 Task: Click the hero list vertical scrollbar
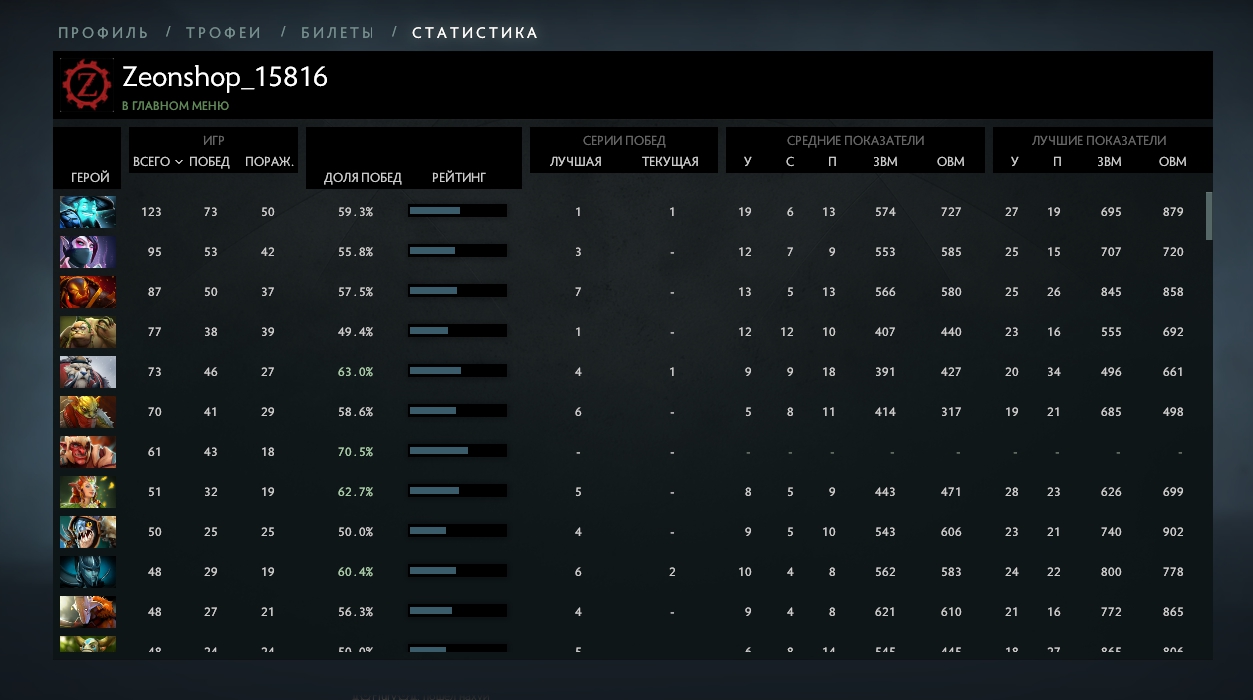pos(1209,216)
